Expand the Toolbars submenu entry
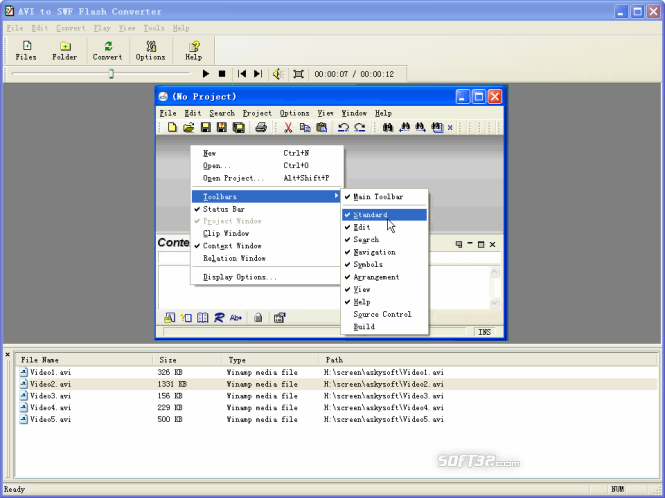 [266, 196]
